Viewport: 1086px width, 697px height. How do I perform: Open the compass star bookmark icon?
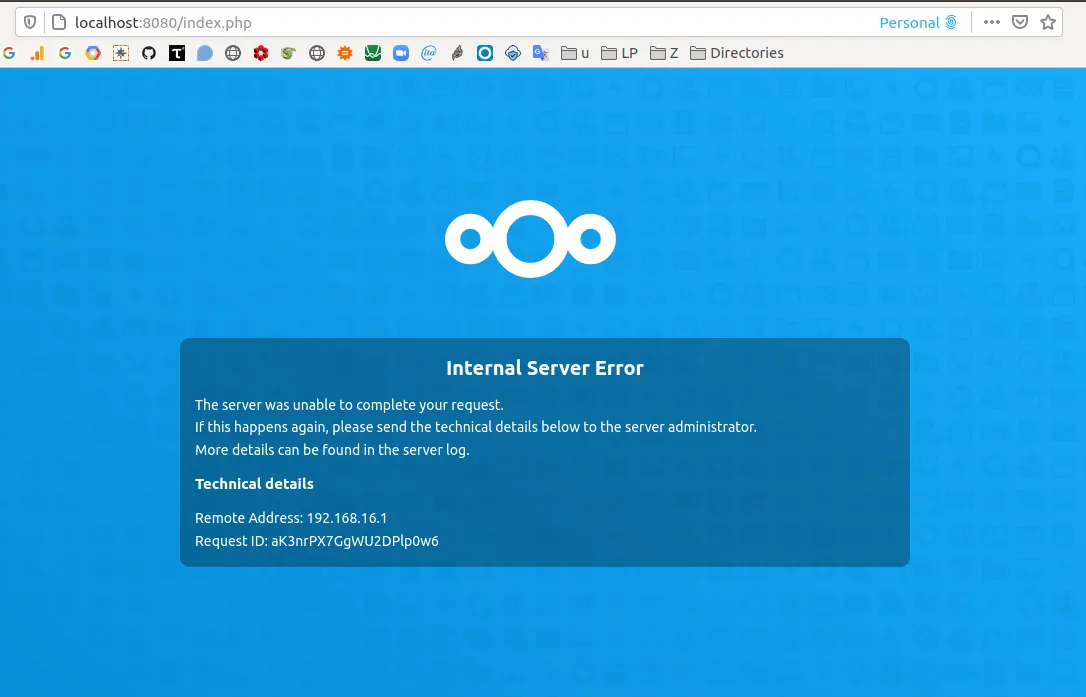point(121,53)
